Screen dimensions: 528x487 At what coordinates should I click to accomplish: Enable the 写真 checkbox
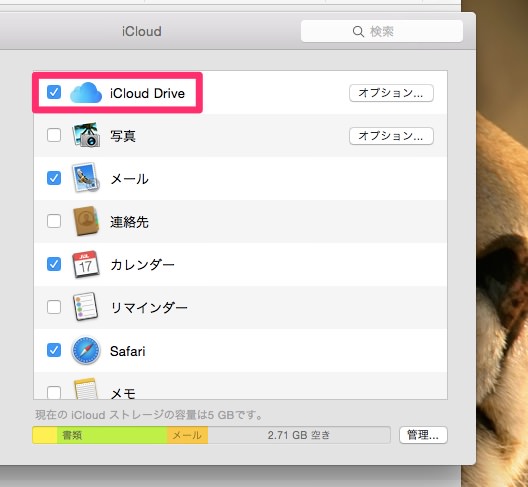[x=54, y=135]
